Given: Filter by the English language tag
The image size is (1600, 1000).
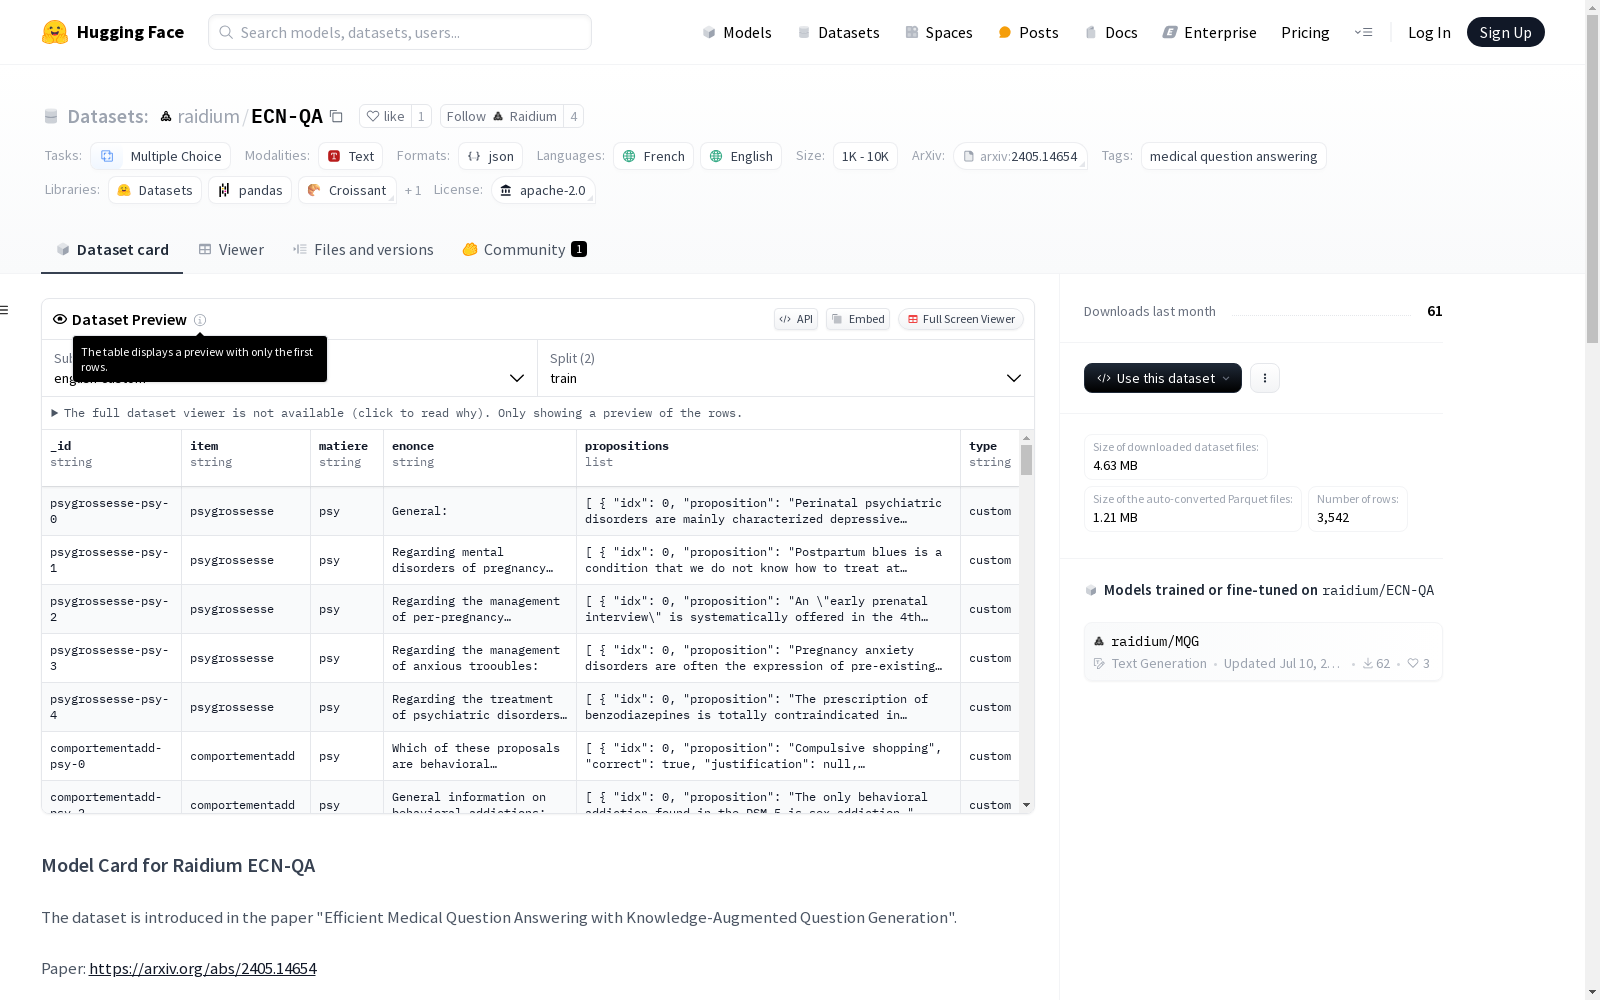Looking at the screenshot, I should [741, 156].
